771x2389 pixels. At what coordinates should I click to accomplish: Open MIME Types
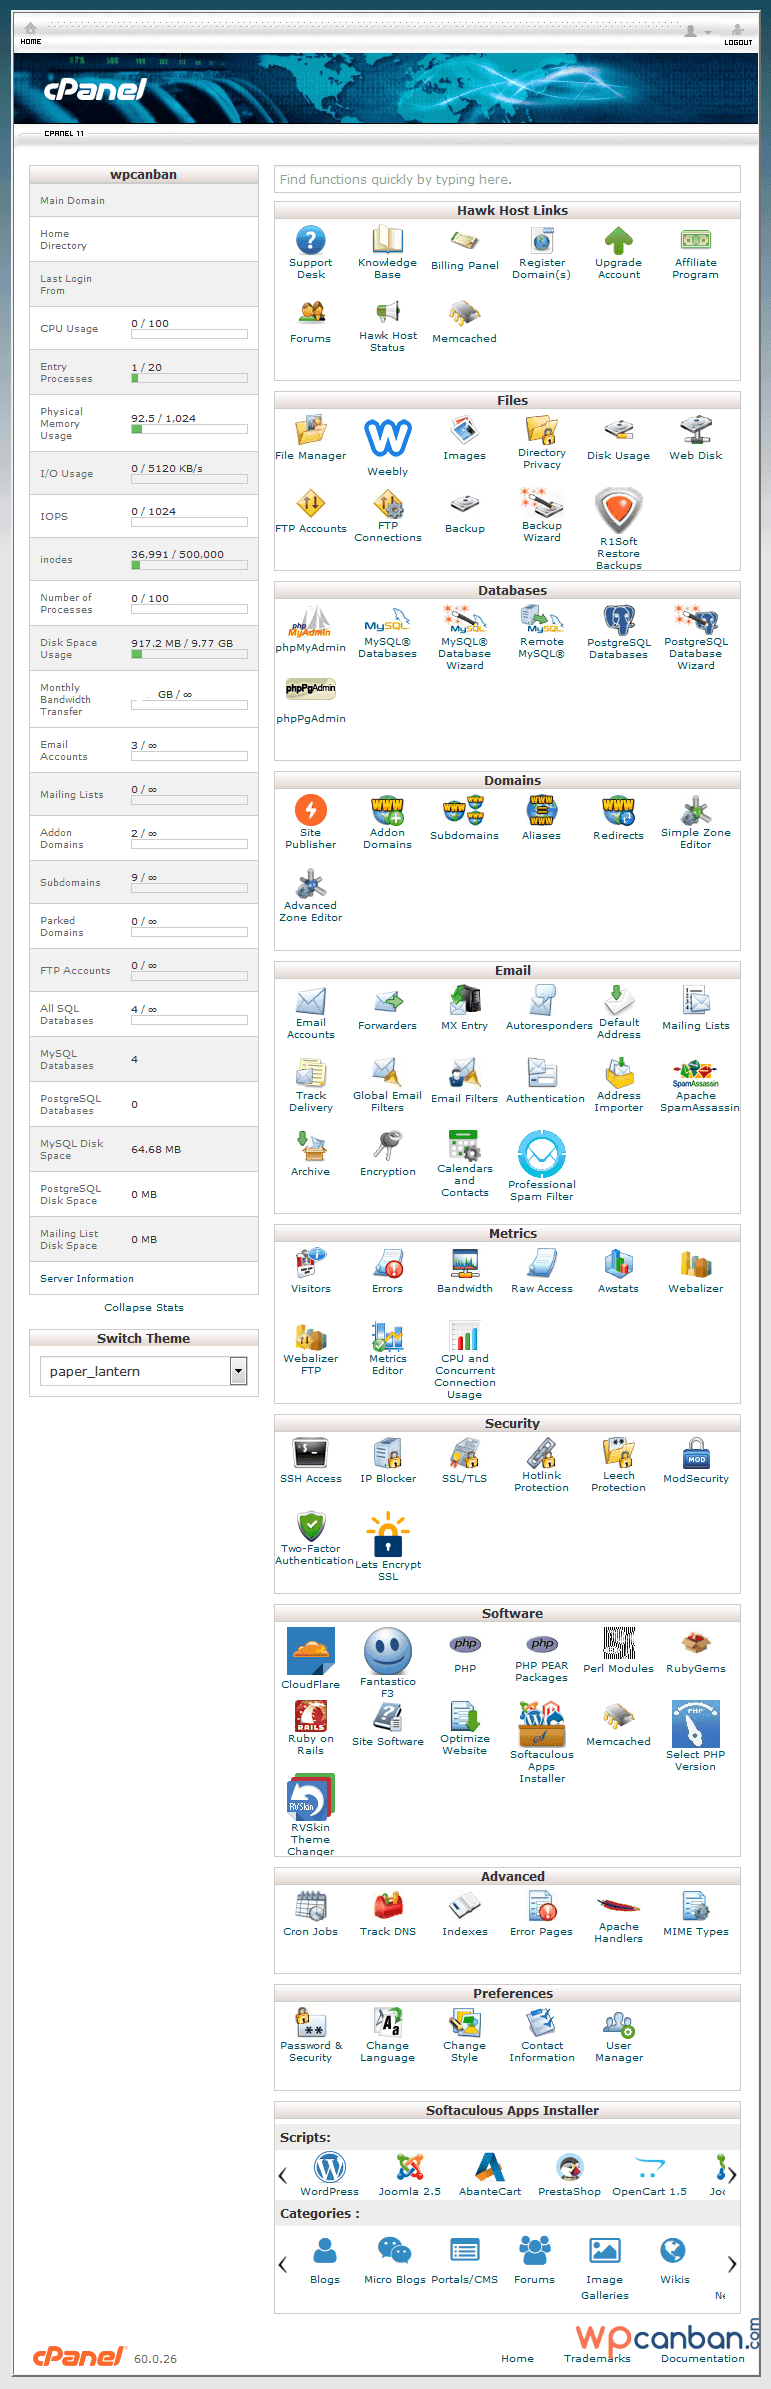696,1906
